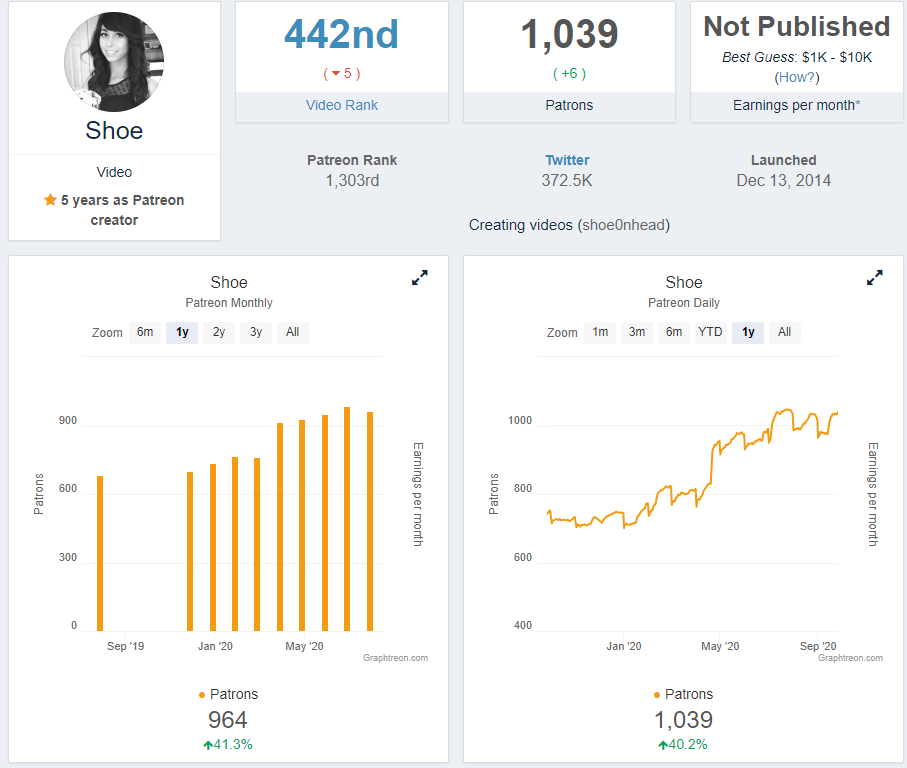Click the 442nd rank number

point(341,34)
